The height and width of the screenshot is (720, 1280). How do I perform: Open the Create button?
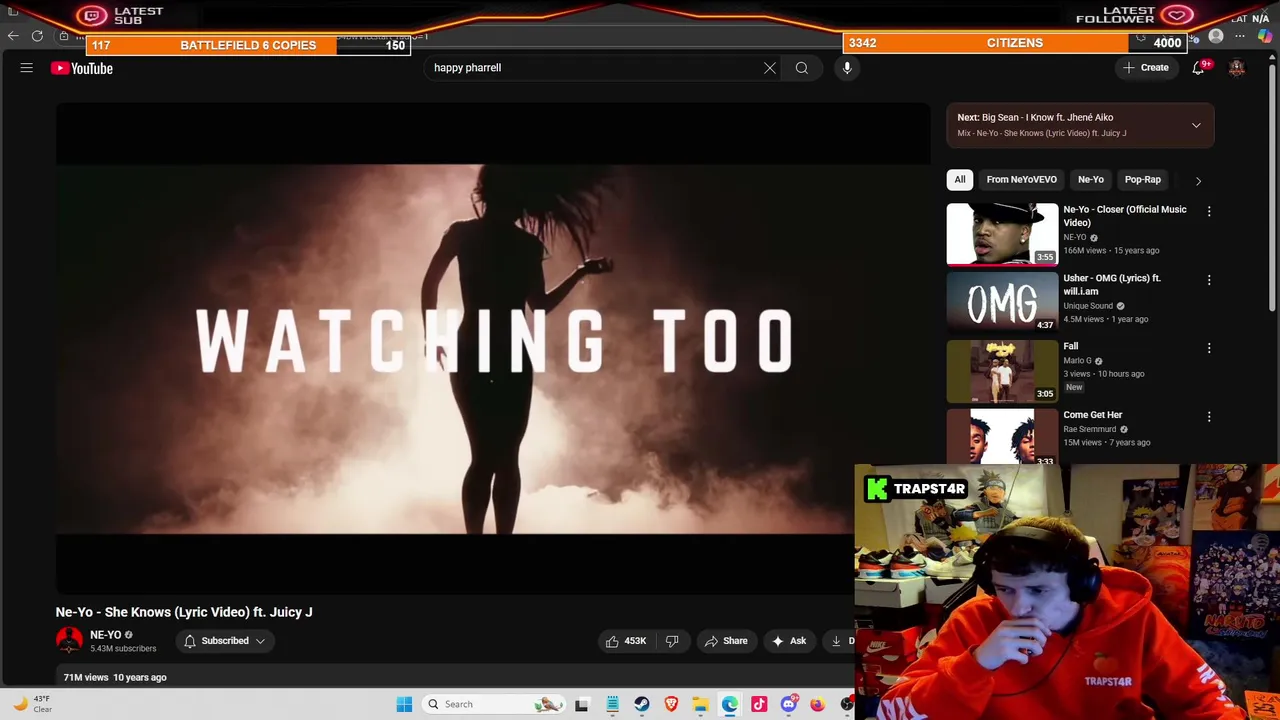coord(1145,68)
